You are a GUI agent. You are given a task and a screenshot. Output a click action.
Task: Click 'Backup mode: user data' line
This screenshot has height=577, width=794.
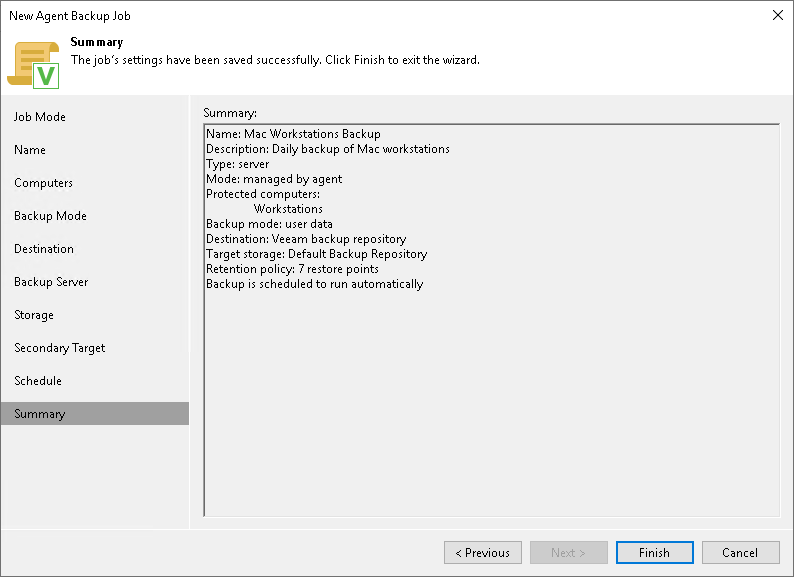point(269,224)
